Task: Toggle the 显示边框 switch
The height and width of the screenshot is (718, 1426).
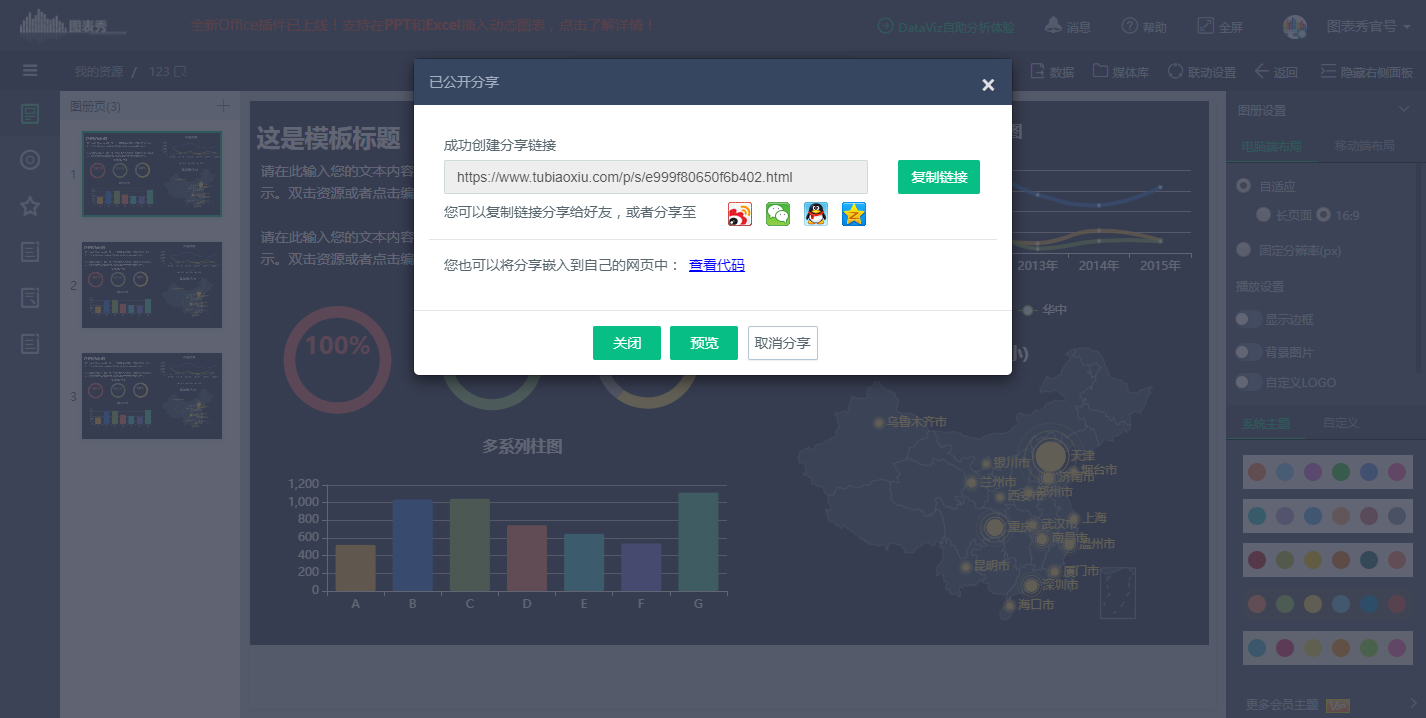Action: coord(1248,319)
